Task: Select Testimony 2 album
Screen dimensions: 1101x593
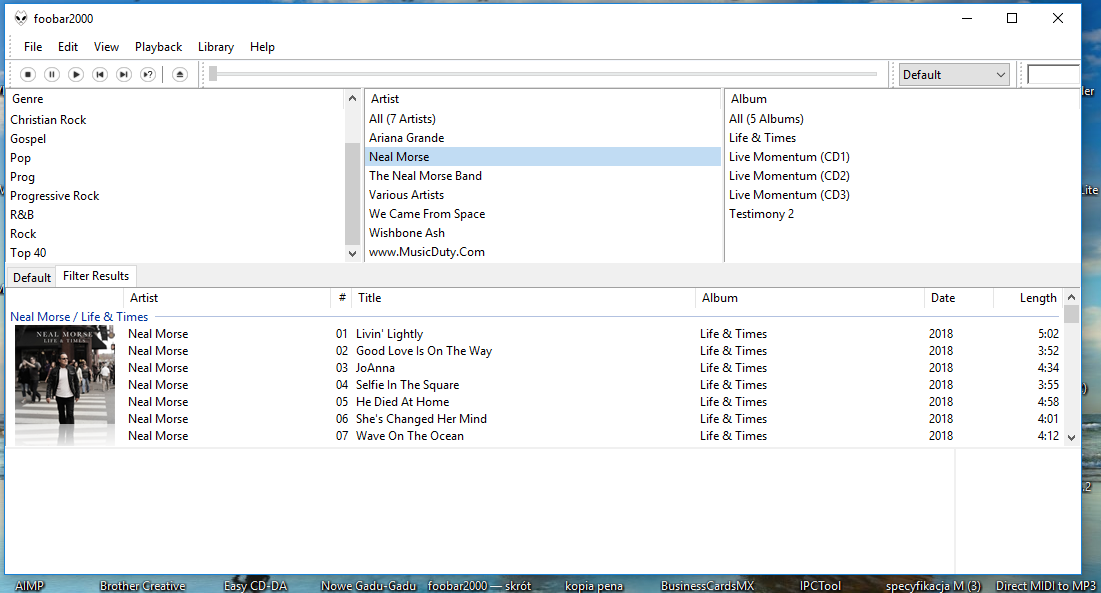Action: [x=902, y=214]
